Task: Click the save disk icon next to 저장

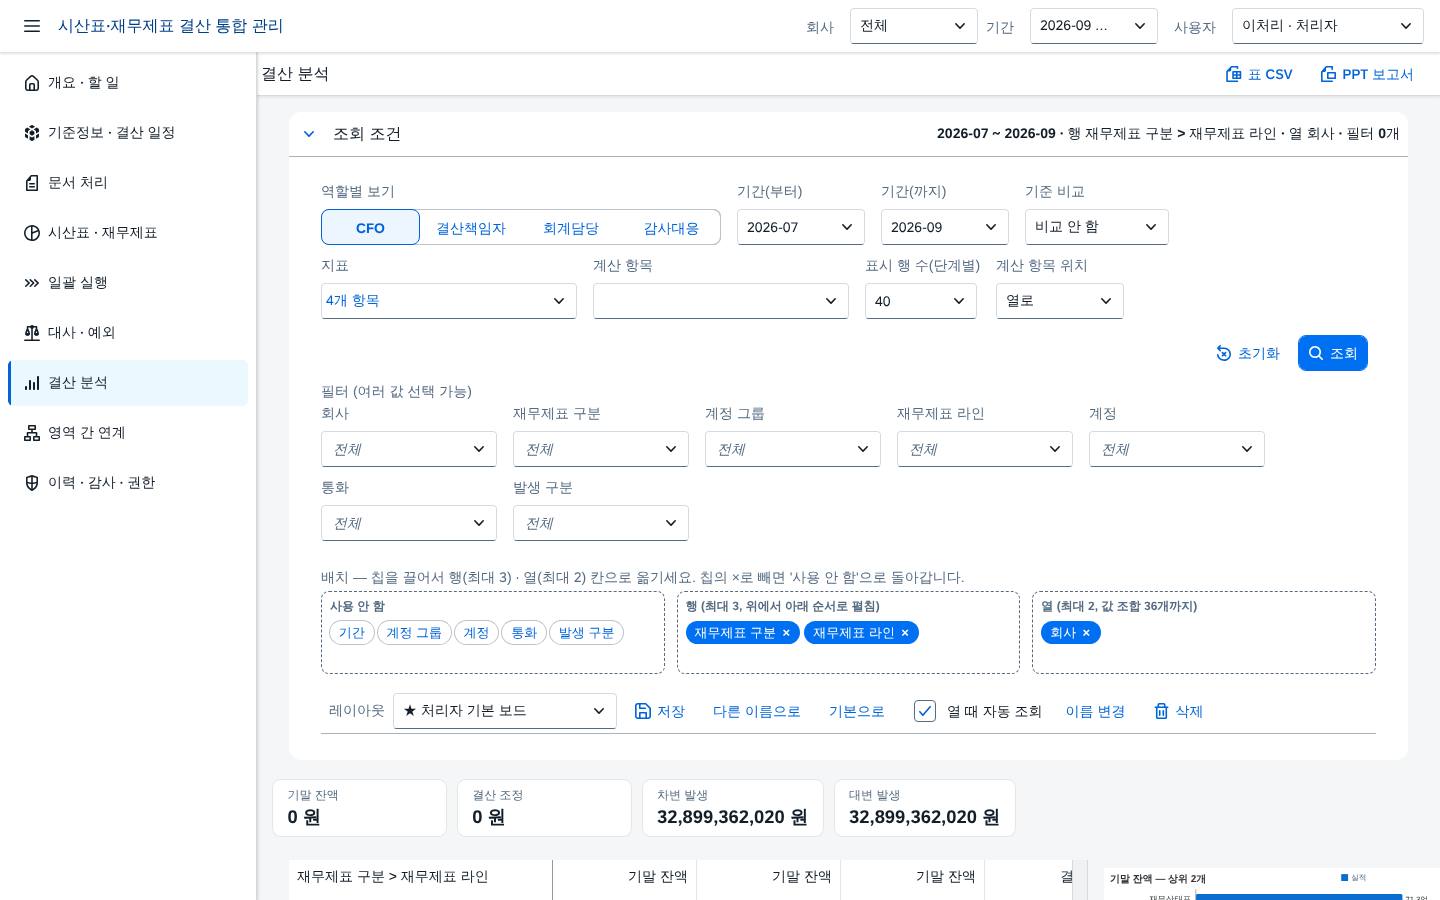Action: 643,711
